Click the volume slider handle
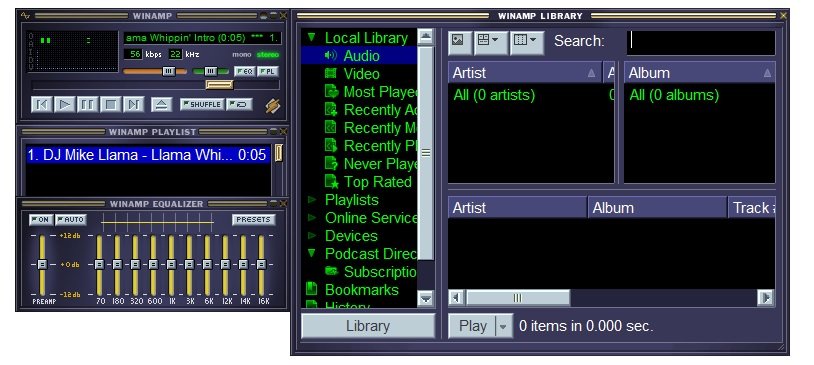Viewport: 814px width, 365px height. tap(169, 71)
